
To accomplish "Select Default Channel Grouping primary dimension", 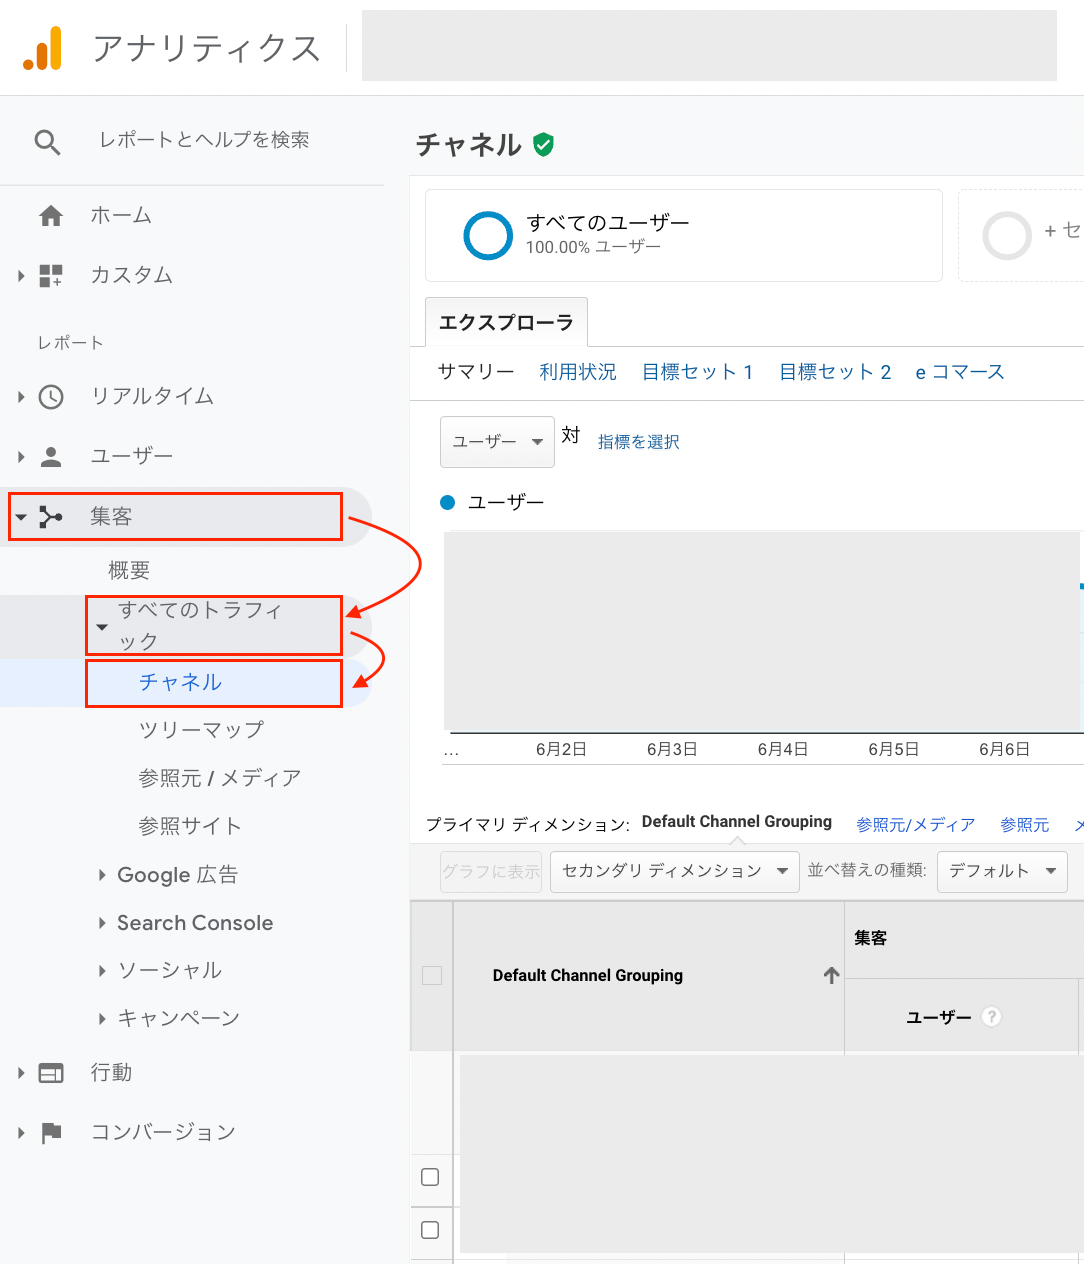I will click(x=737, y=822).
